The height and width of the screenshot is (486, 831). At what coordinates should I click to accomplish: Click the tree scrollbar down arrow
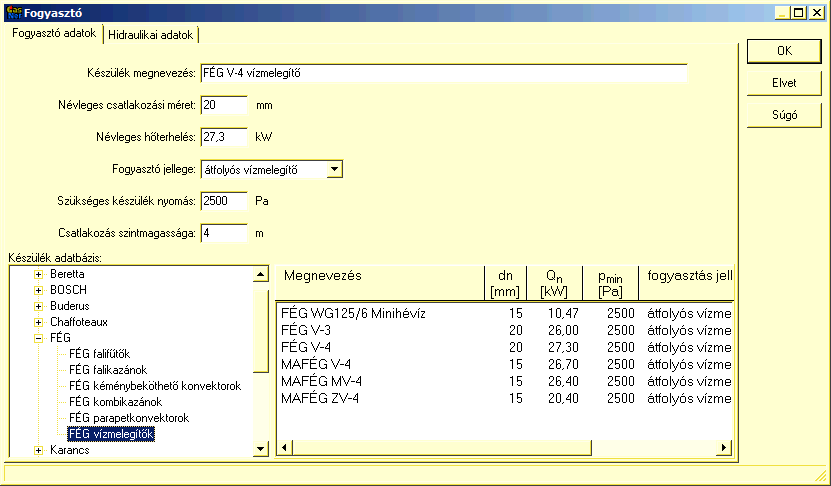(x=260, y=449)
